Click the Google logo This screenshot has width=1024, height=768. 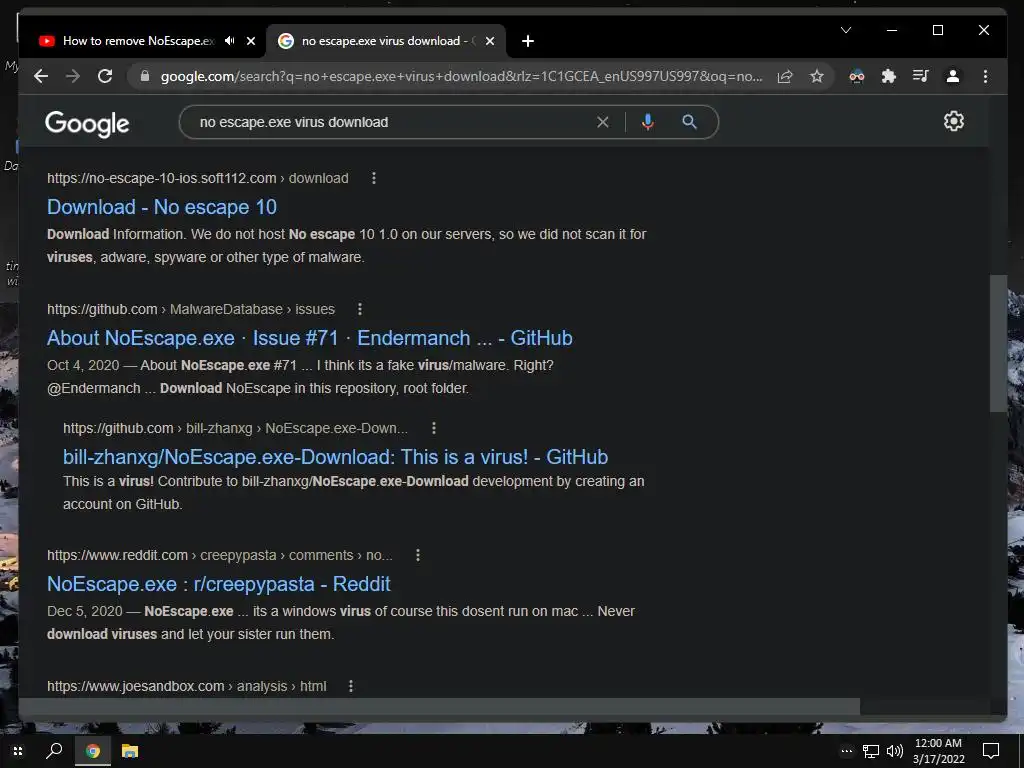[87, 123]
